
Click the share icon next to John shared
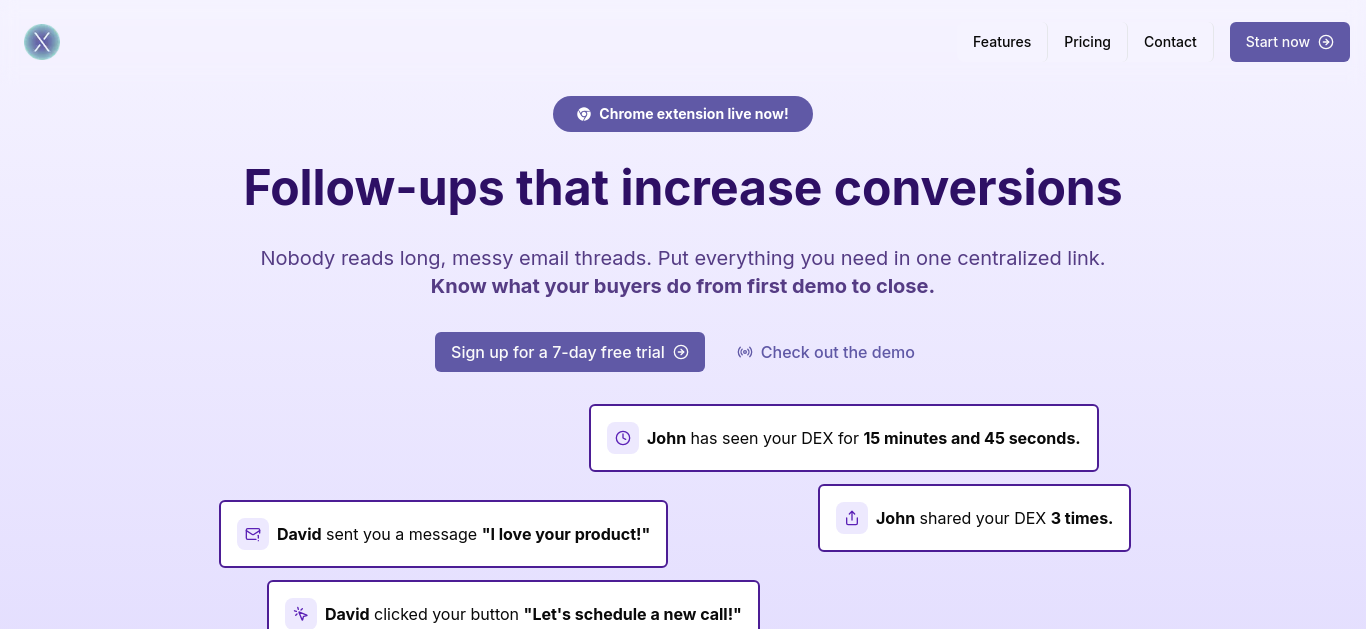coord(852,518)
